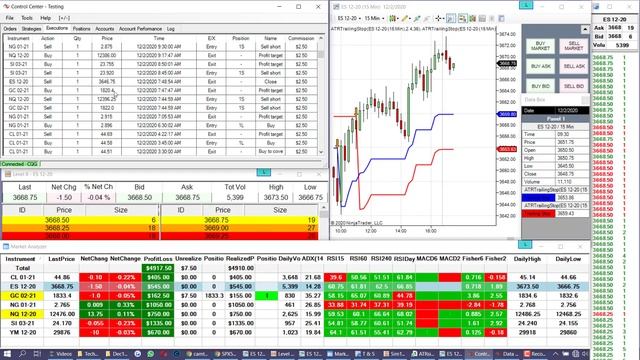Switch to the Orders tab

tap(10, 29)
